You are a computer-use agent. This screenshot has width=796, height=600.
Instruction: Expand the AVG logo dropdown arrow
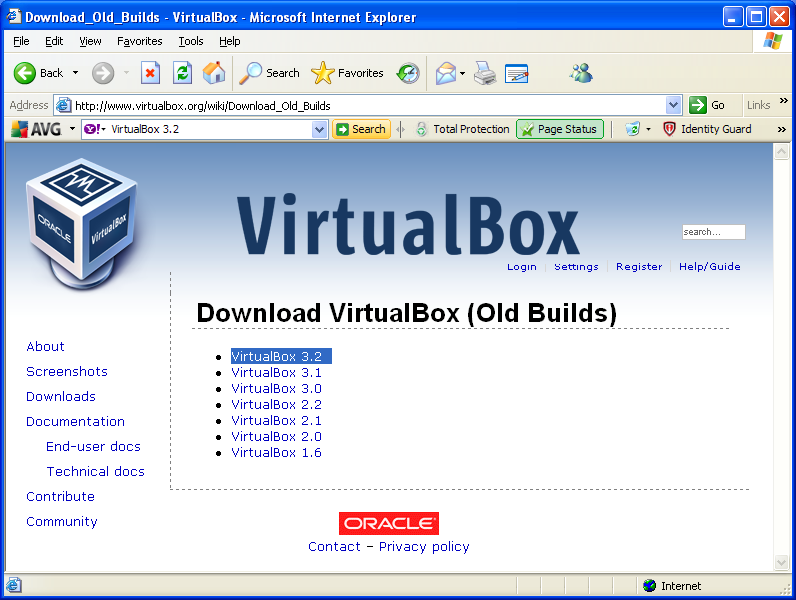coord(72,129)
